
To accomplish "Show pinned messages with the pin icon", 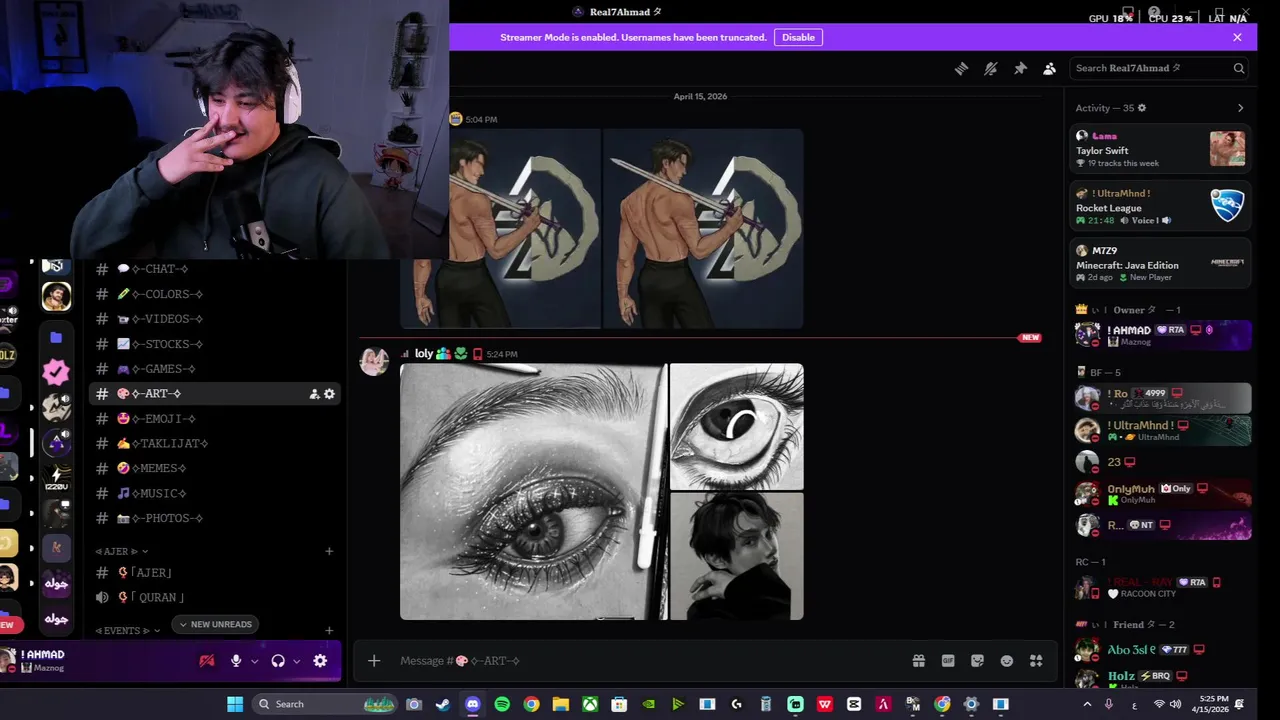I will click(1020, 68).
